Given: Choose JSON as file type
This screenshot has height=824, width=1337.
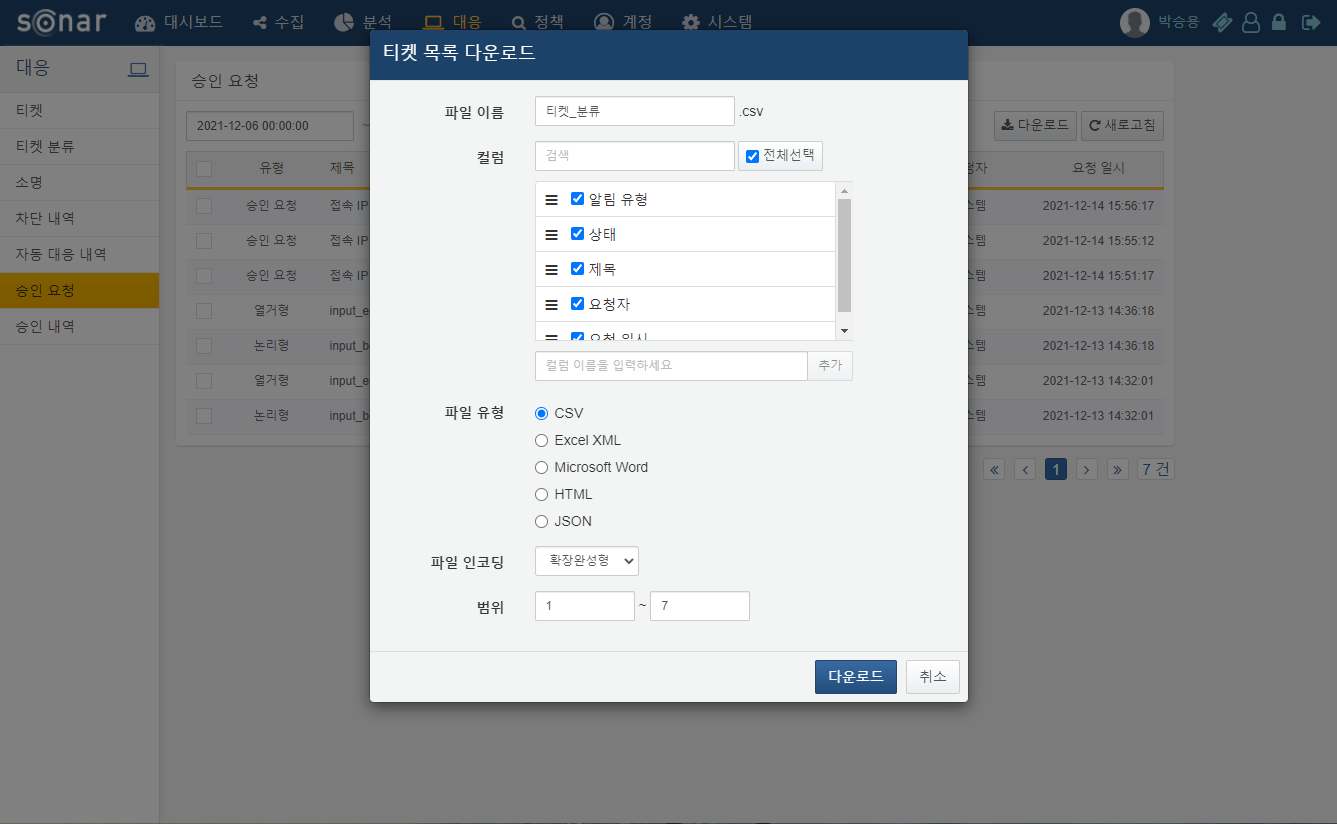Looking at the screenshot, I should (542, 521).
